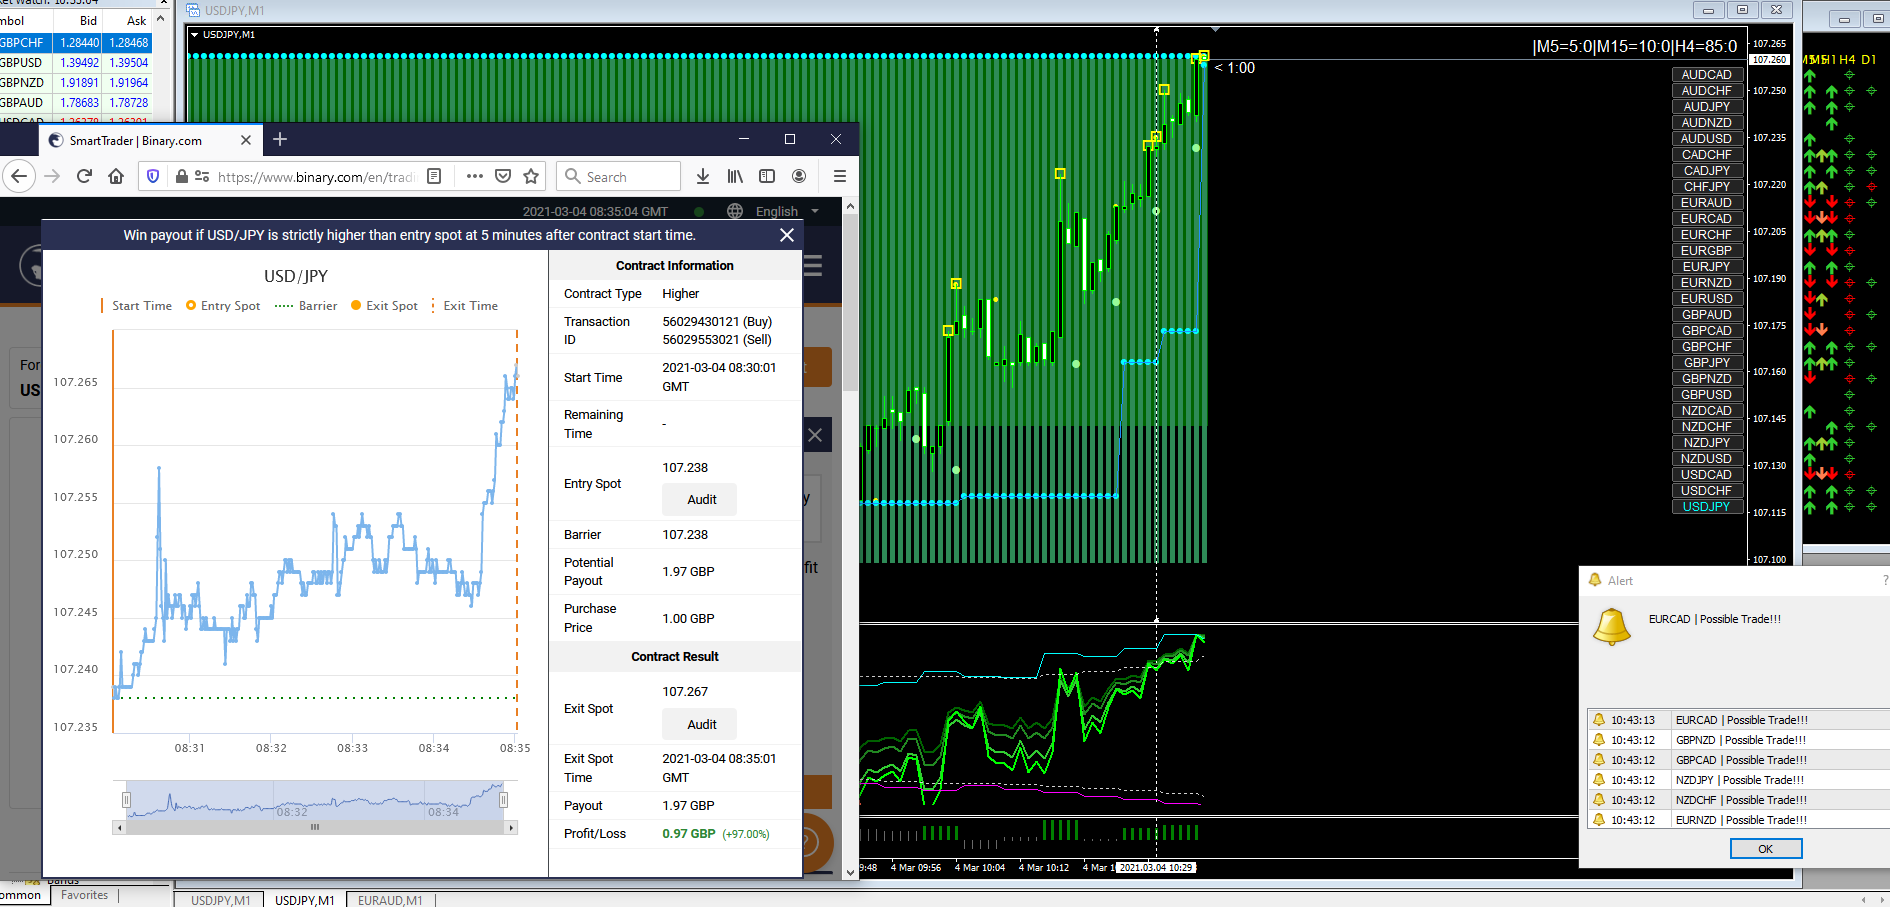Click the Ask column header in Market Watch
Viewport: 1890px width, 907px height.
tap(136, 21)
